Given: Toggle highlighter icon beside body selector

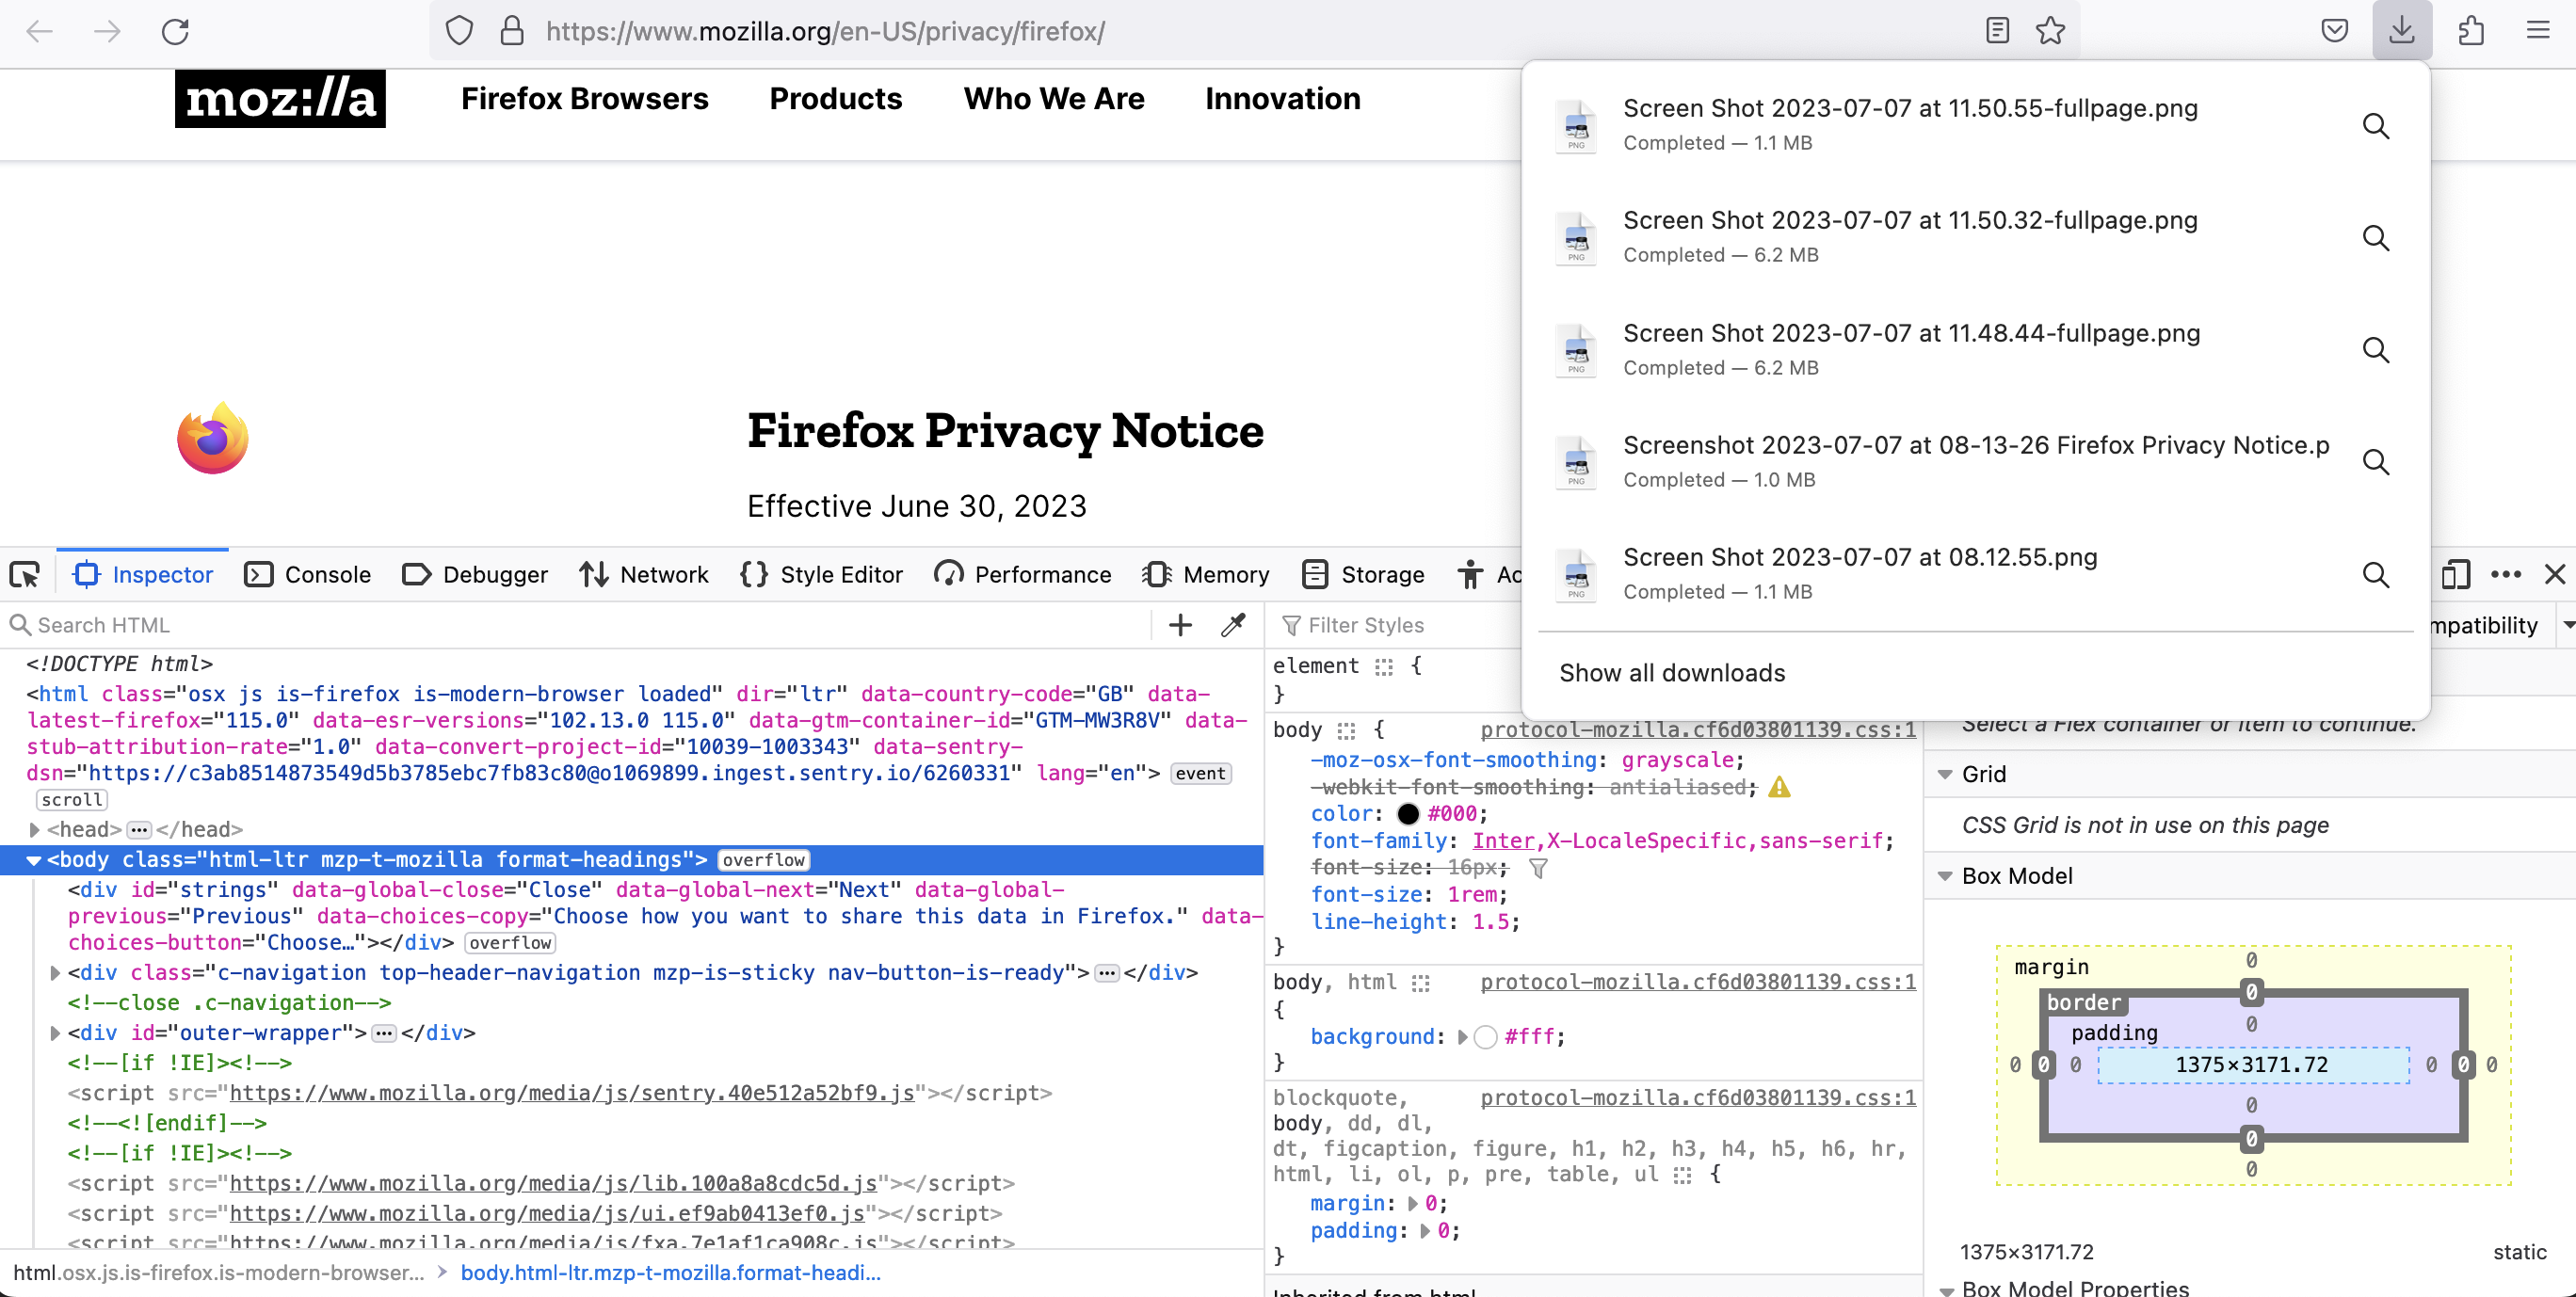Looking at the screenshot, I should [x=1347, y=731].
